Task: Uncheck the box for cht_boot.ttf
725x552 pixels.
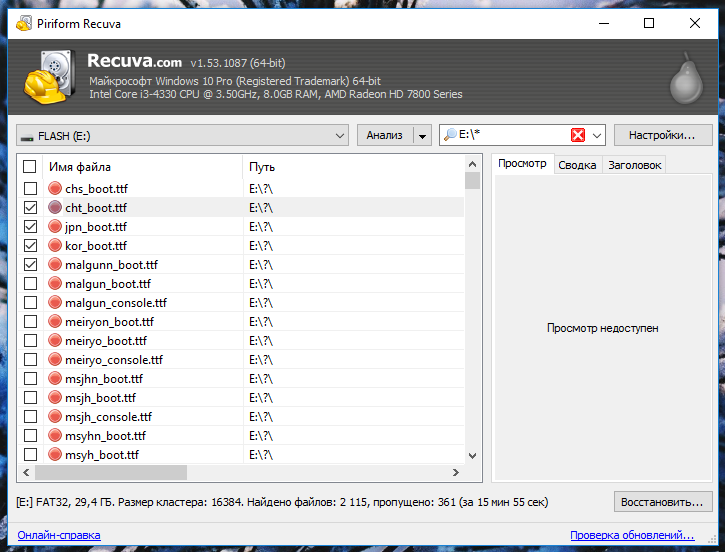Action: pyautogui.click(x=31, y=207)
